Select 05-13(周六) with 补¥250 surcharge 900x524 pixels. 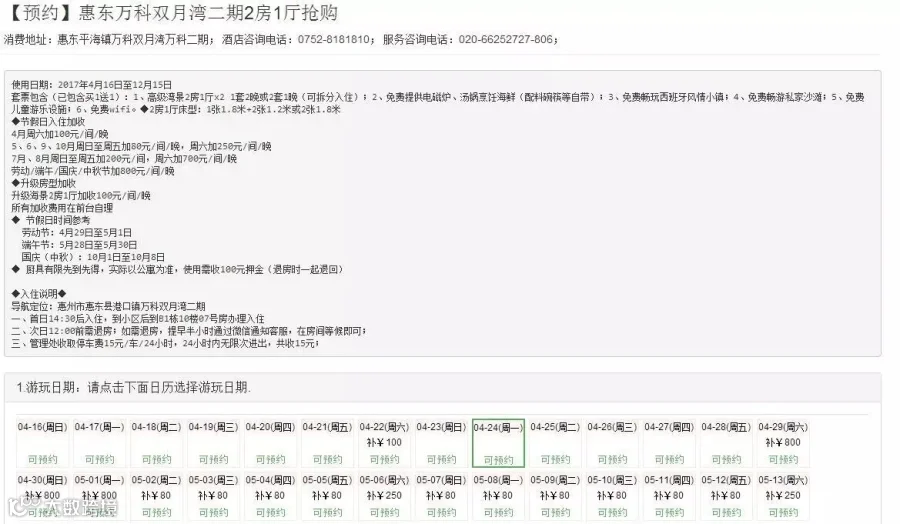[783, 496]
